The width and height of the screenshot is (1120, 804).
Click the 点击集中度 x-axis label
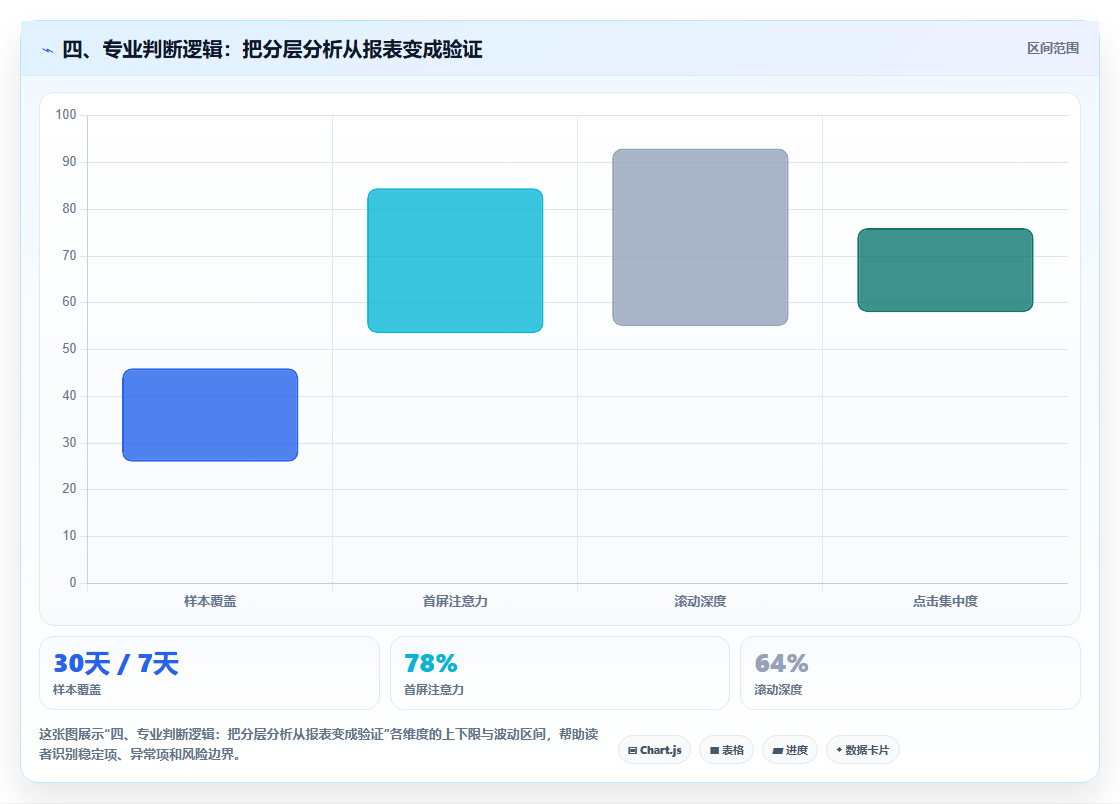click(x=945, y=601)
